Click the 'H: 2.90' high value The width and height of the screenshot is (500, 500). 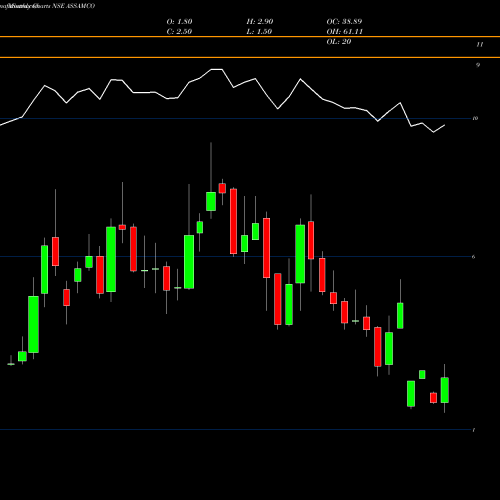click(260, 22)
